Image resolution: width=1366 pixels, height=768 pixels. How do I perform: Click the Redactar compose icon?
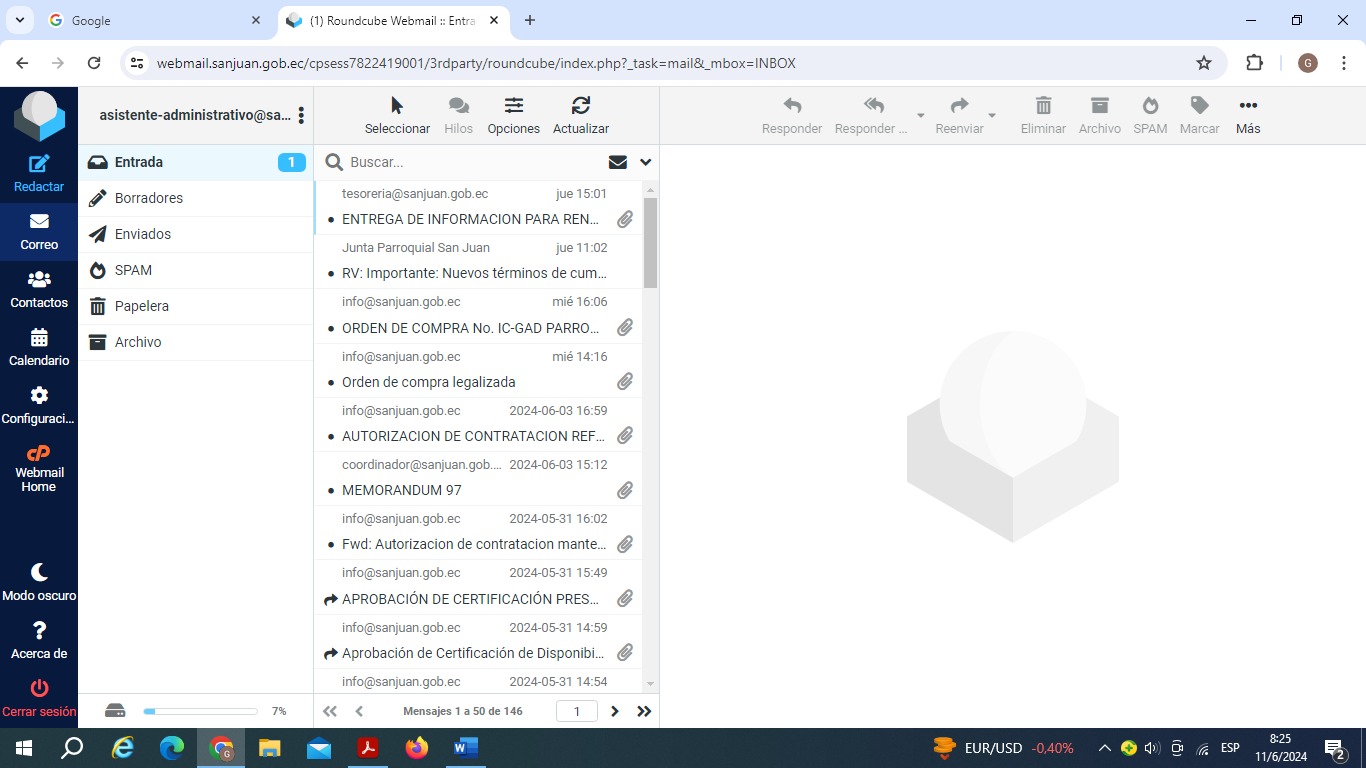tap(39, 165)
